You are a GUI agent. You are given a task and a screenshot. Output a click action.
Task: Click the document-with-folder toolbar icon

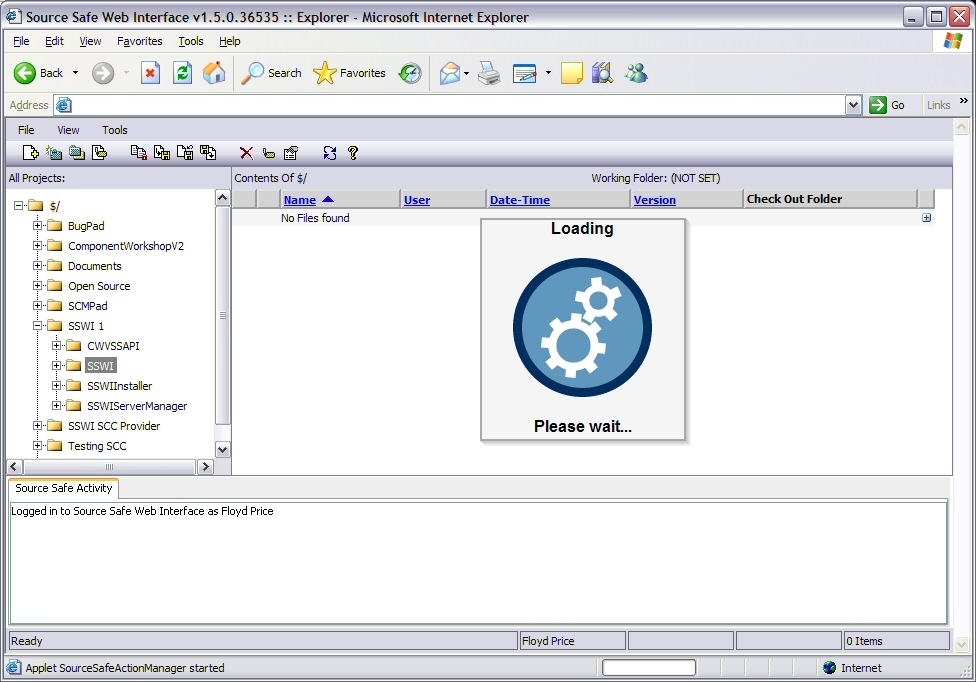[x=100, y=152]
